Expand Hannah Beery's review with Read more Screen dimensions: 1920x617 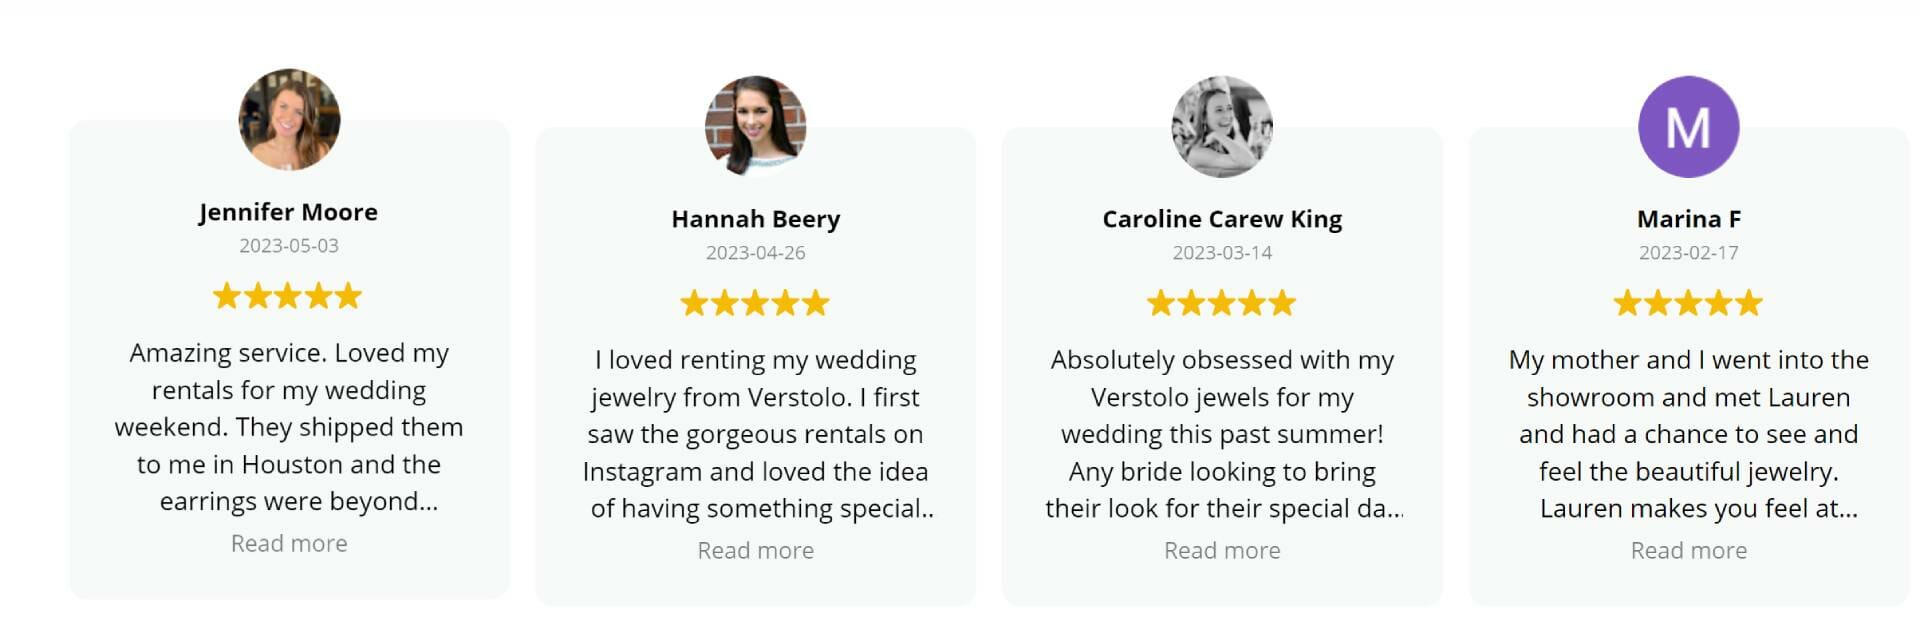click(x=755, y=550)
